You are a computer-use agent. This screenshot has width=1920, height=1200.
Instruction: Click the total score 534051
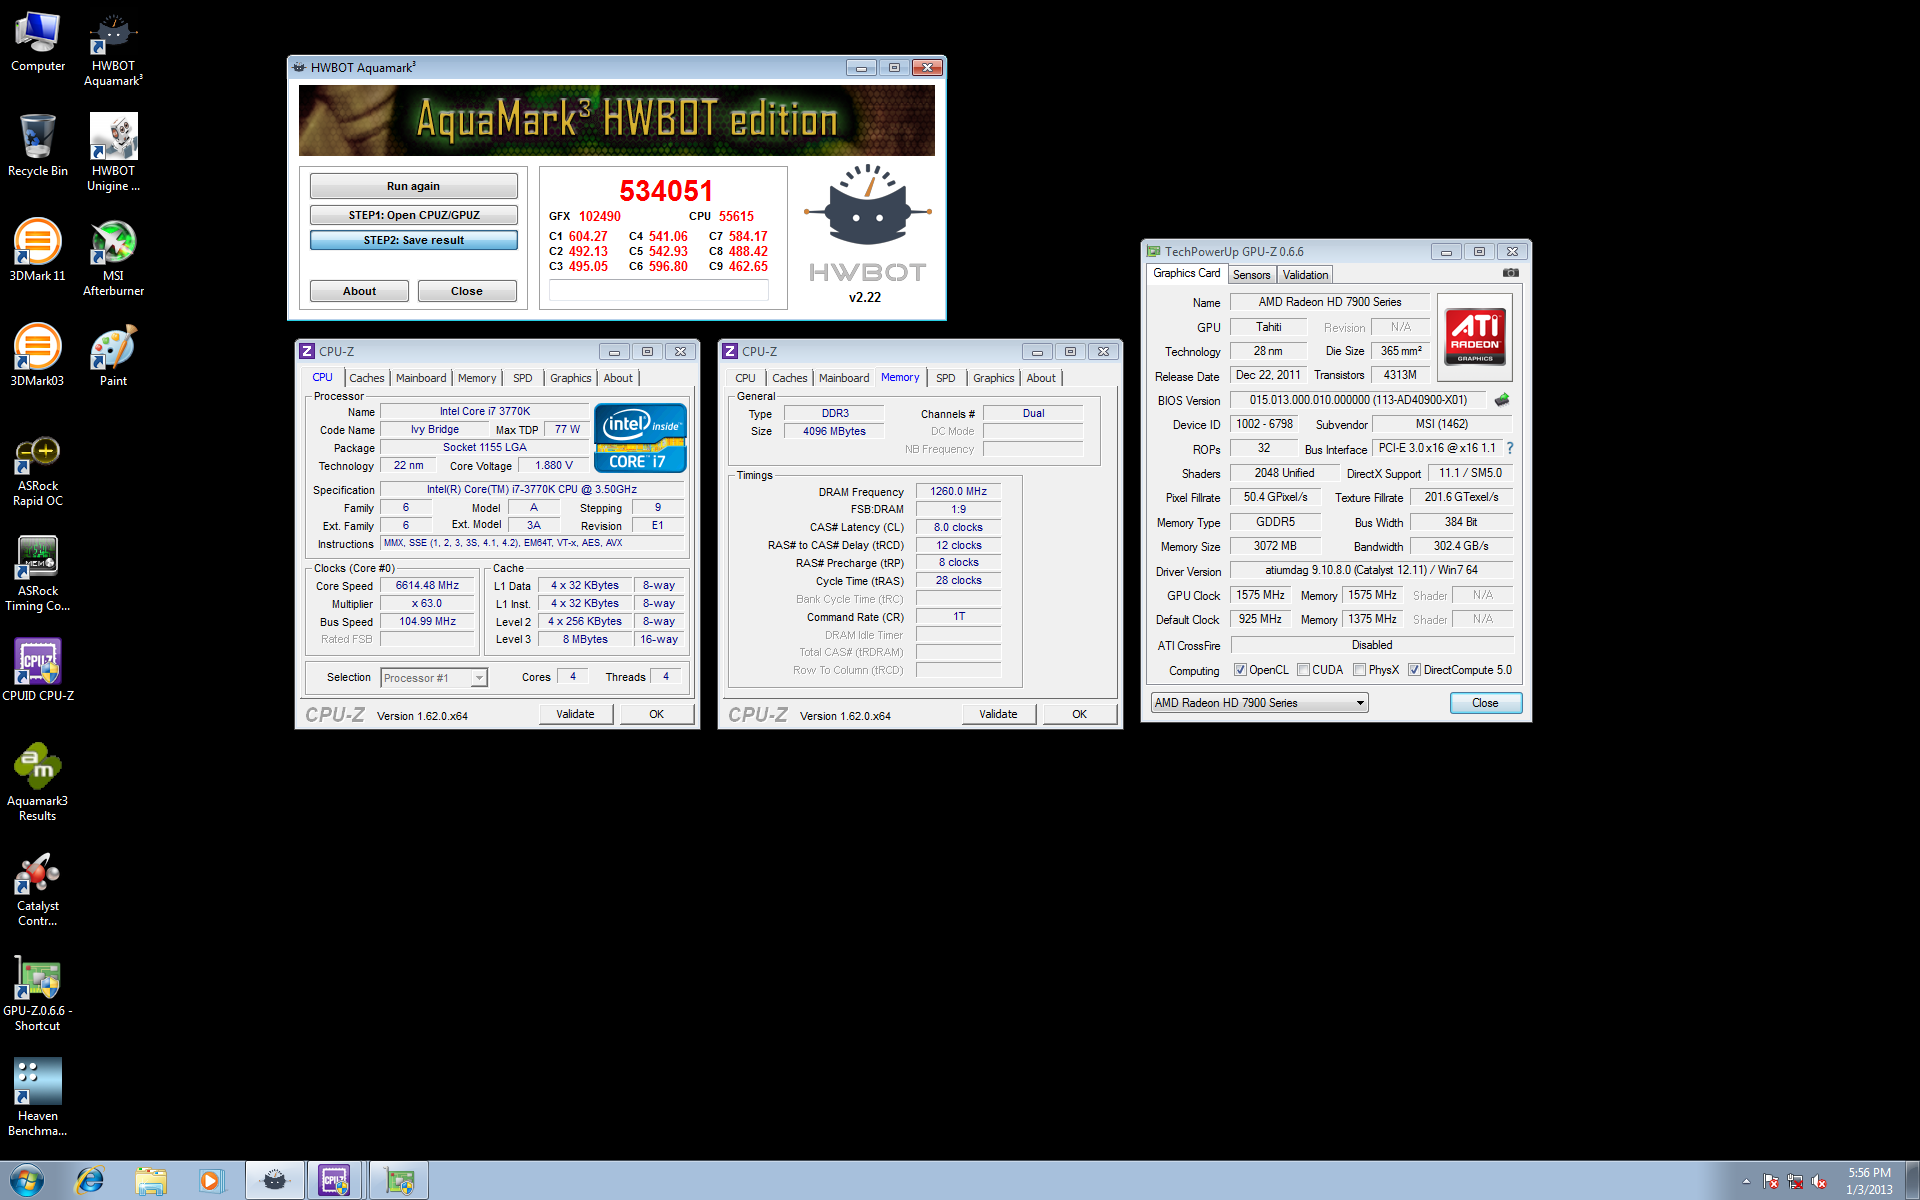[666, 191]
